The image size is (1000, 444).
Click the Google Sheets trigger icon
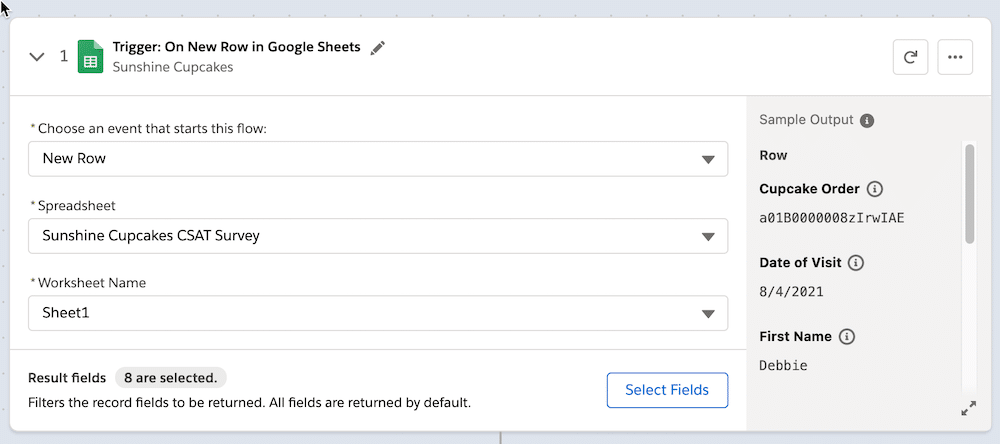coord(91,57)
